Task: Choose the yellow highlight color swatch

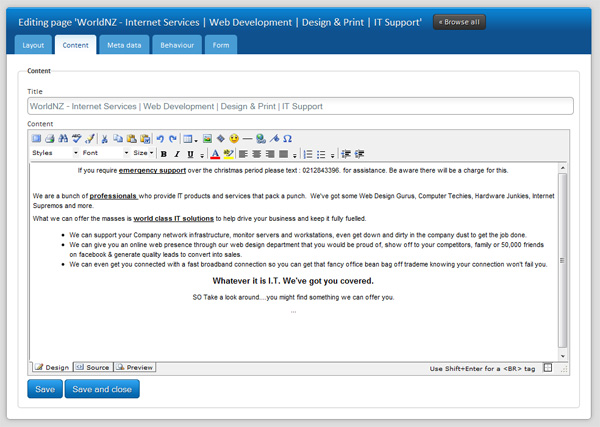Action: tap(228, 154)
